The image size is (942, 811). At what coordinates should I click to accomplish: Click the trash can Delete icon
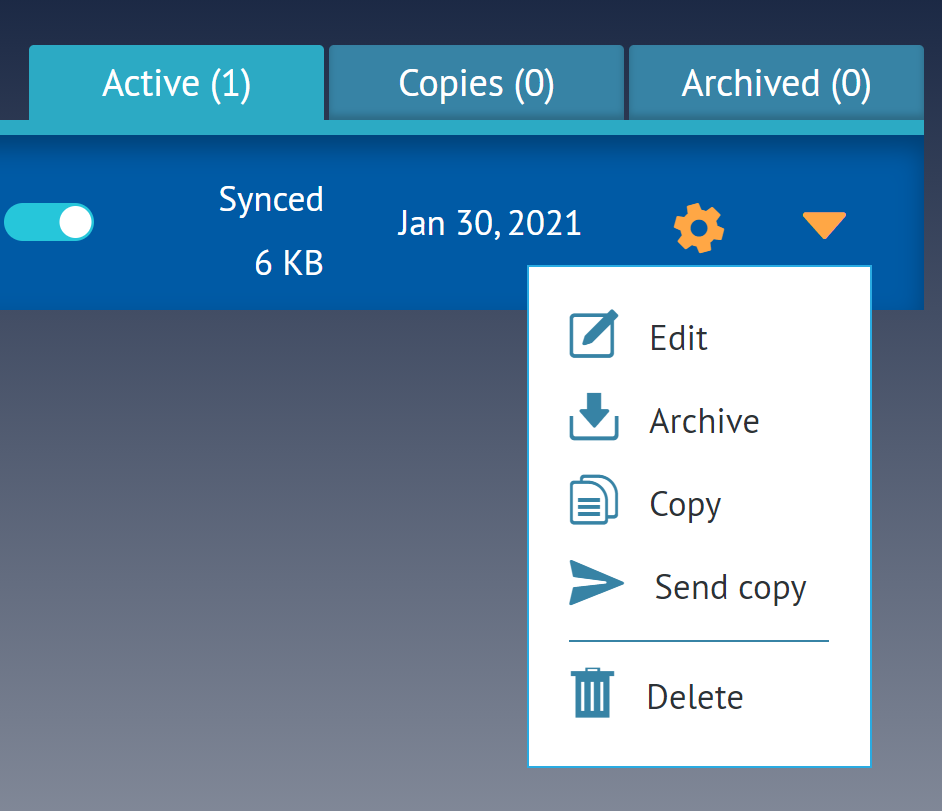pos(592,693)
